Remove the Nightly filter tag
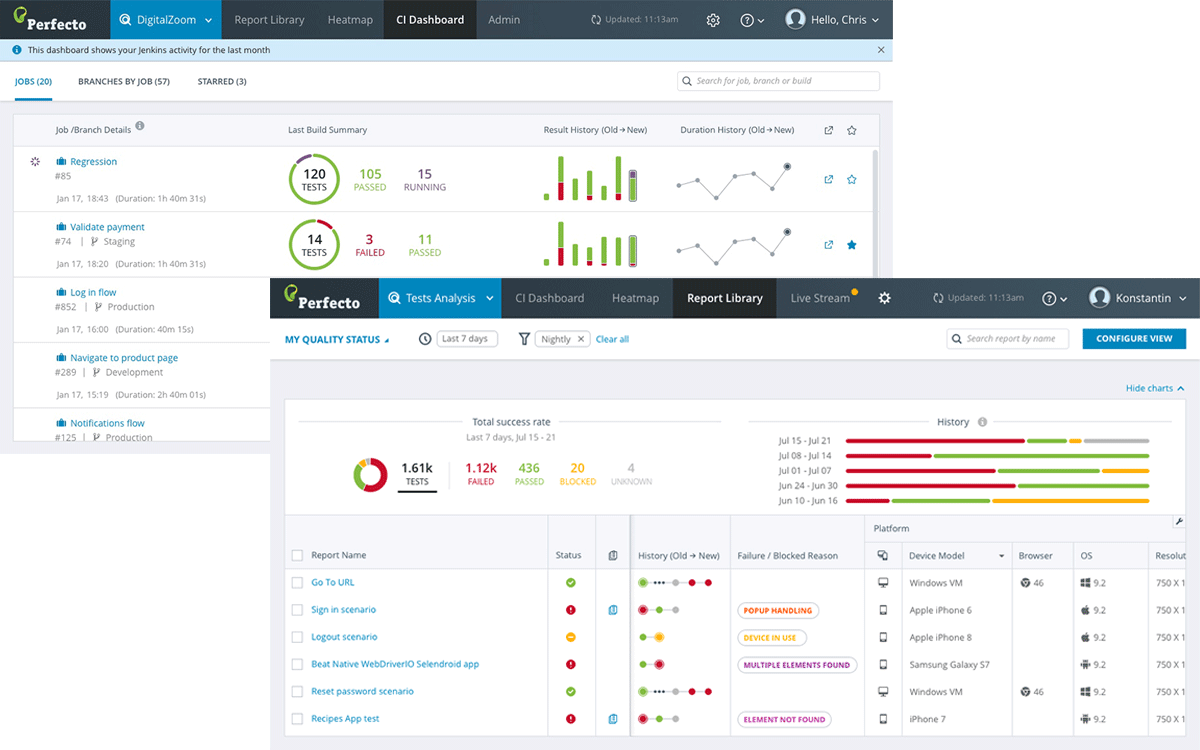This screenshot has width=1200, height=750. click(580, 339)
